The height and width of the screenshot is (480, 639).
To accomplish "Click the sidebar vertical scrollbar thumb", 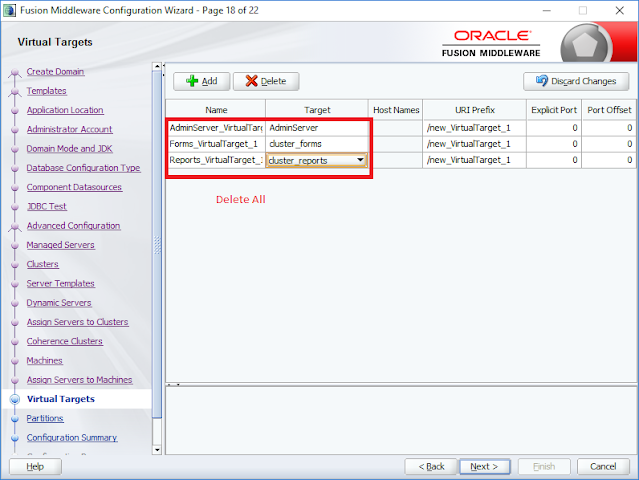I will click(157, 244).
